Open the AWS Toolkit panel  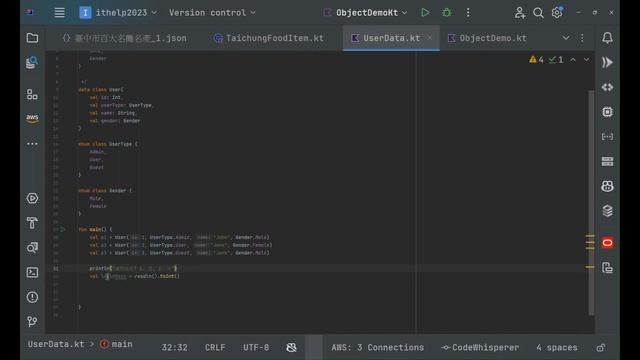click(x=32, y=118)
